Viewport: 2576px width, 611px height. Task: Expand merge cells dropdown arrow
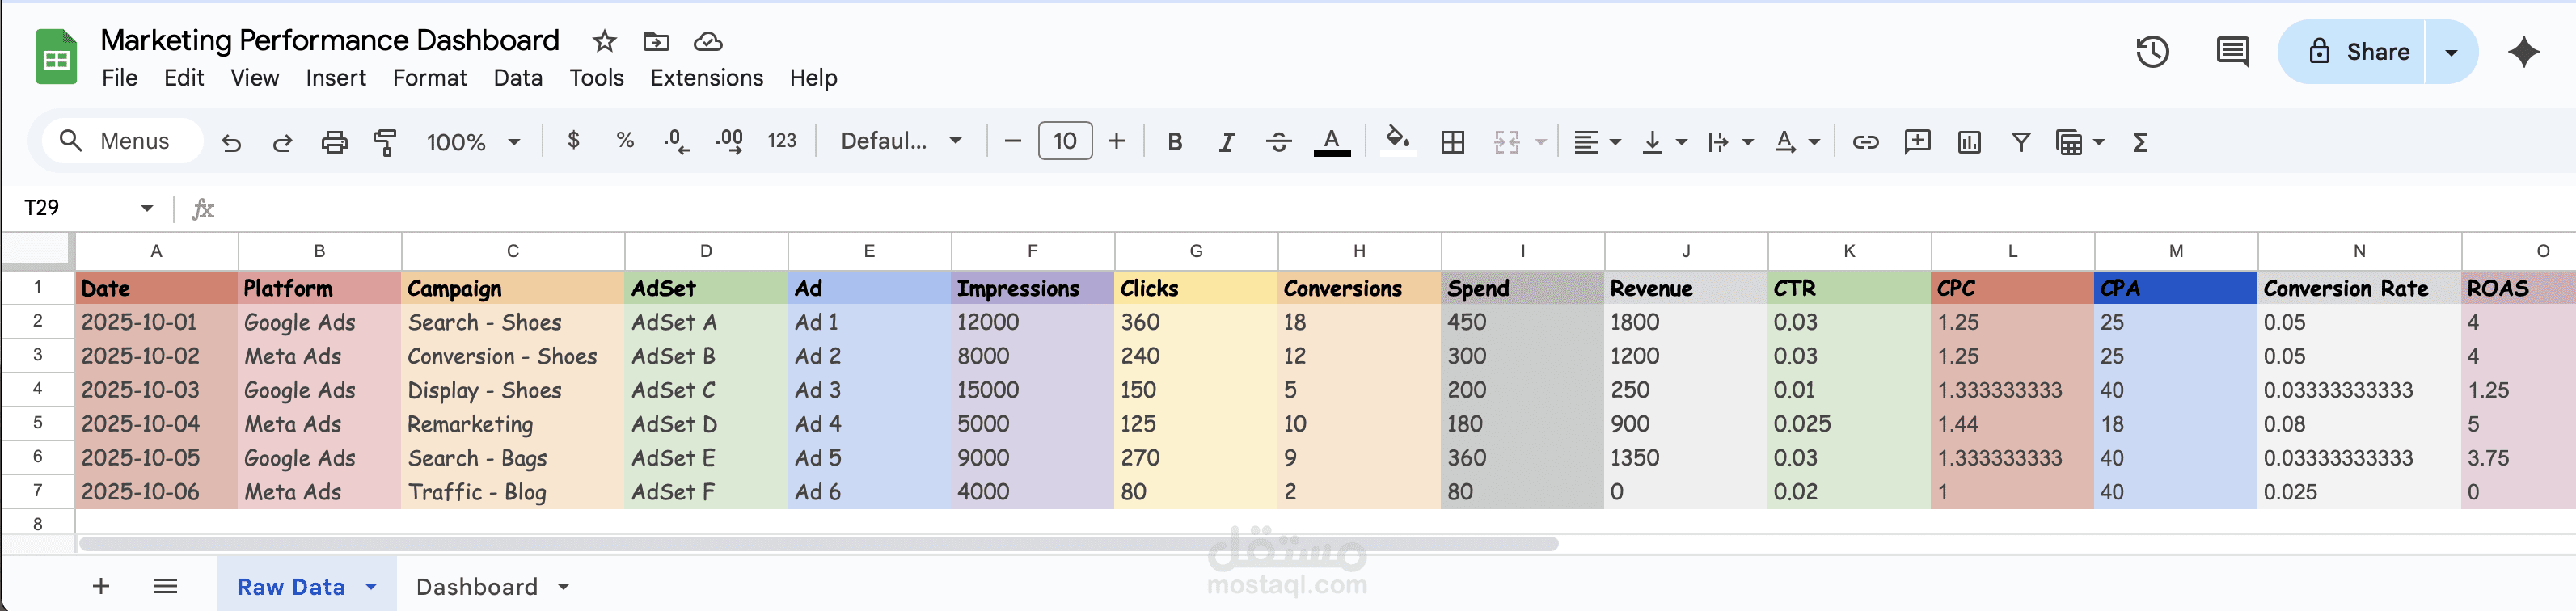pyautogui.click(x=1541, y=142)
